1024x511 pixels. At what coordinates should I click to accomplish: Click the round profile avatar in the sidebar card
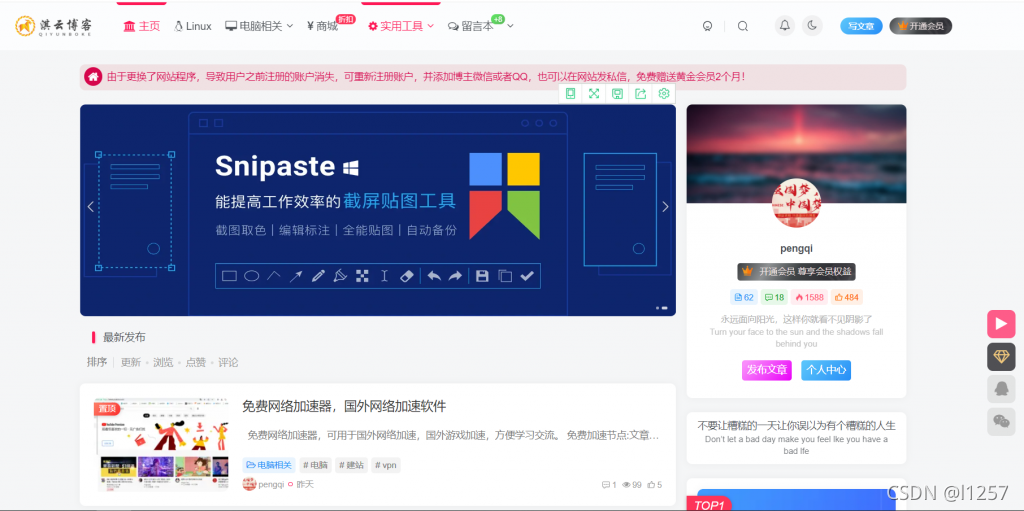(796, 203)
